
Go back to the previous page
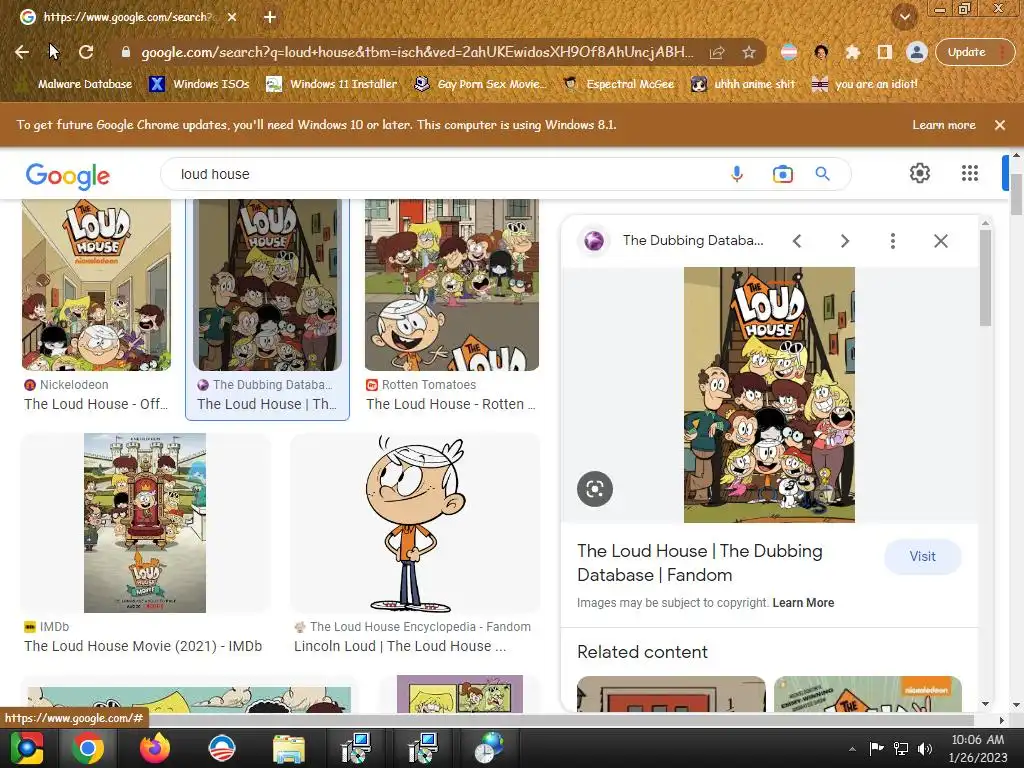pyautogui.click(x=22, y=52)
